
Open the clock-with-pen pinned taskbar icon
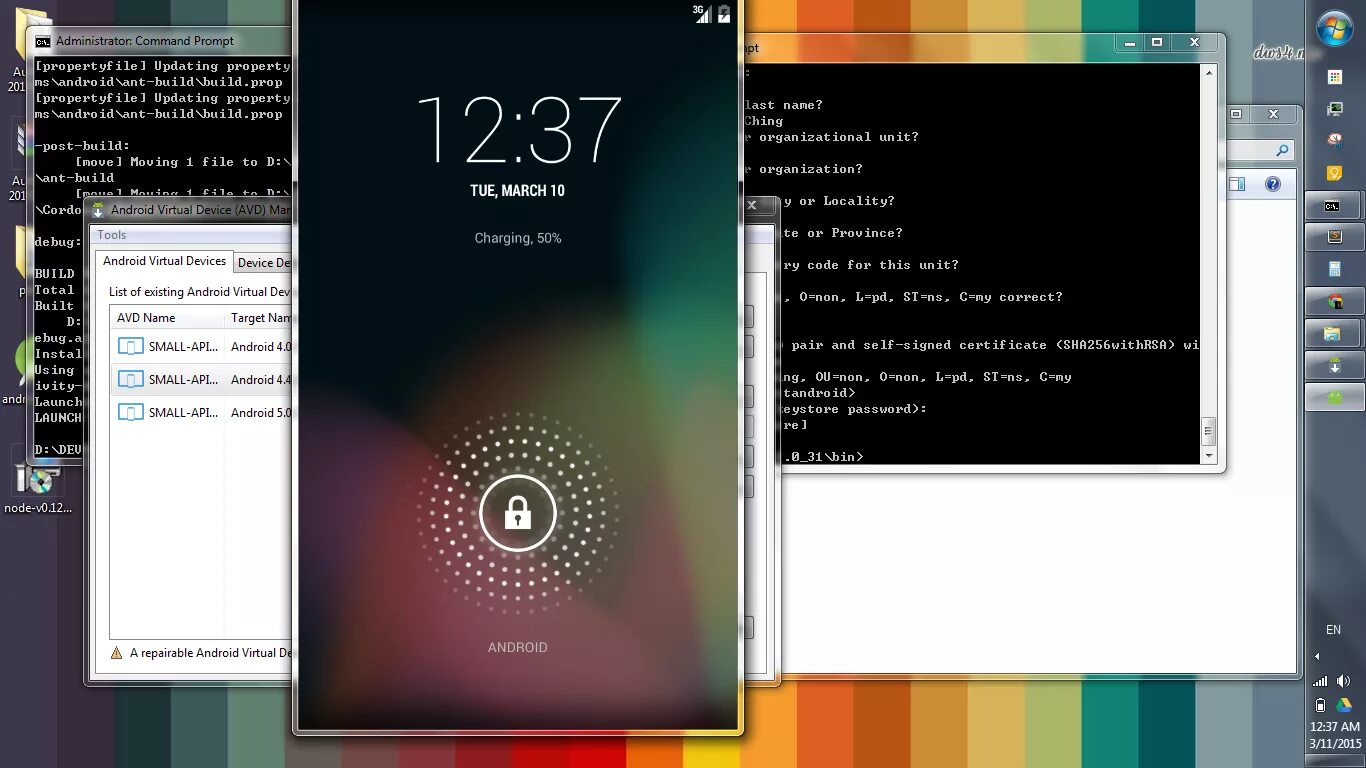coord(1334,140)
